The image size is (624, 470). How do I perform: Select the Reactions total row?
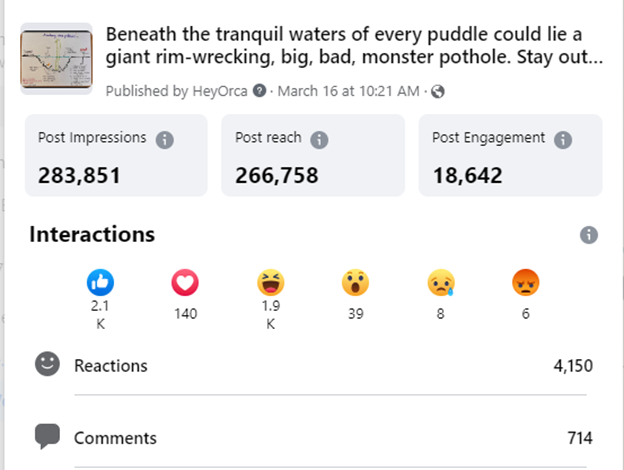click(x=312, y=366)
